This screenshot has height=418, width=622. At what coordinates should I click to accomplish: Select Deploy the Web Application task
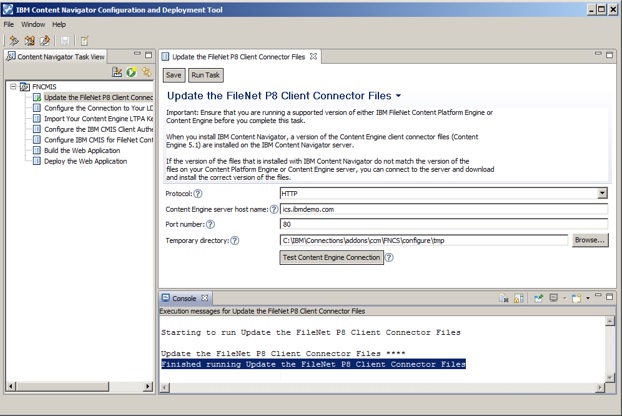pyautogui.click(x=86, y=161)
